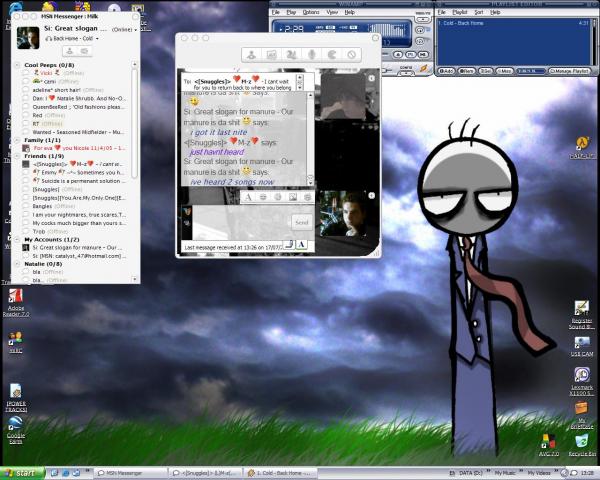600x480 pixels.
Task: Open Online status dropdown in Messenger
Action: 124,29
